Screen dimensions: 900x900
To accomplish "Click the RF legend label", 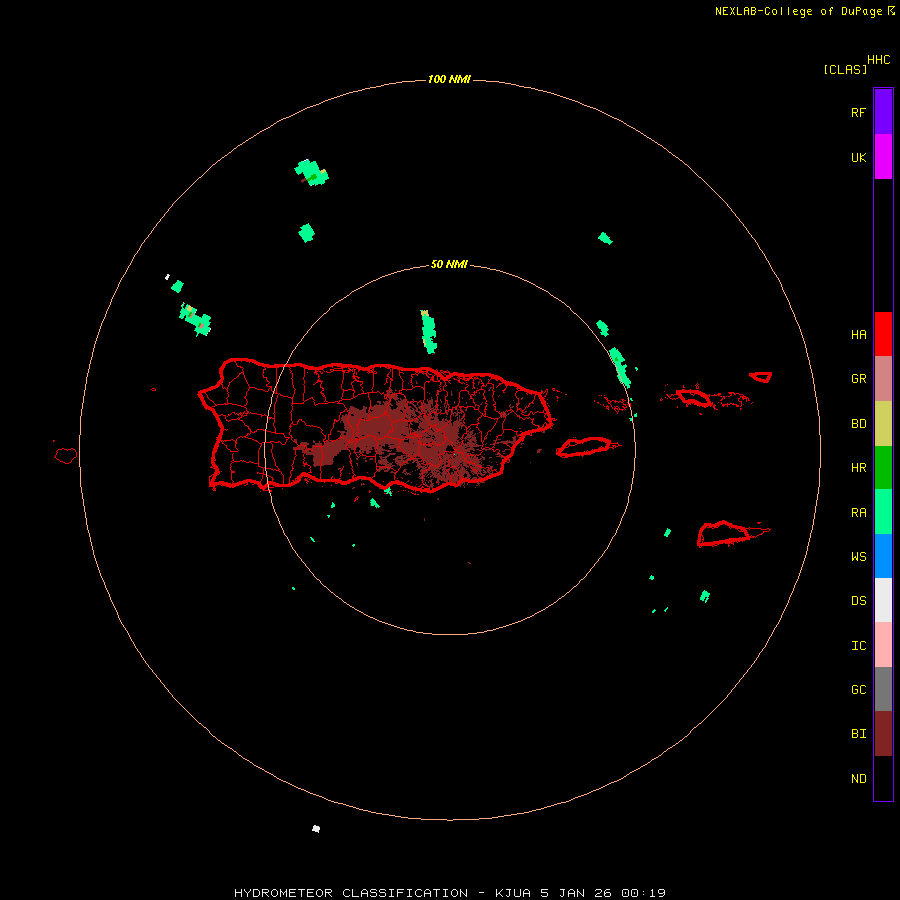I will point(858,112).
